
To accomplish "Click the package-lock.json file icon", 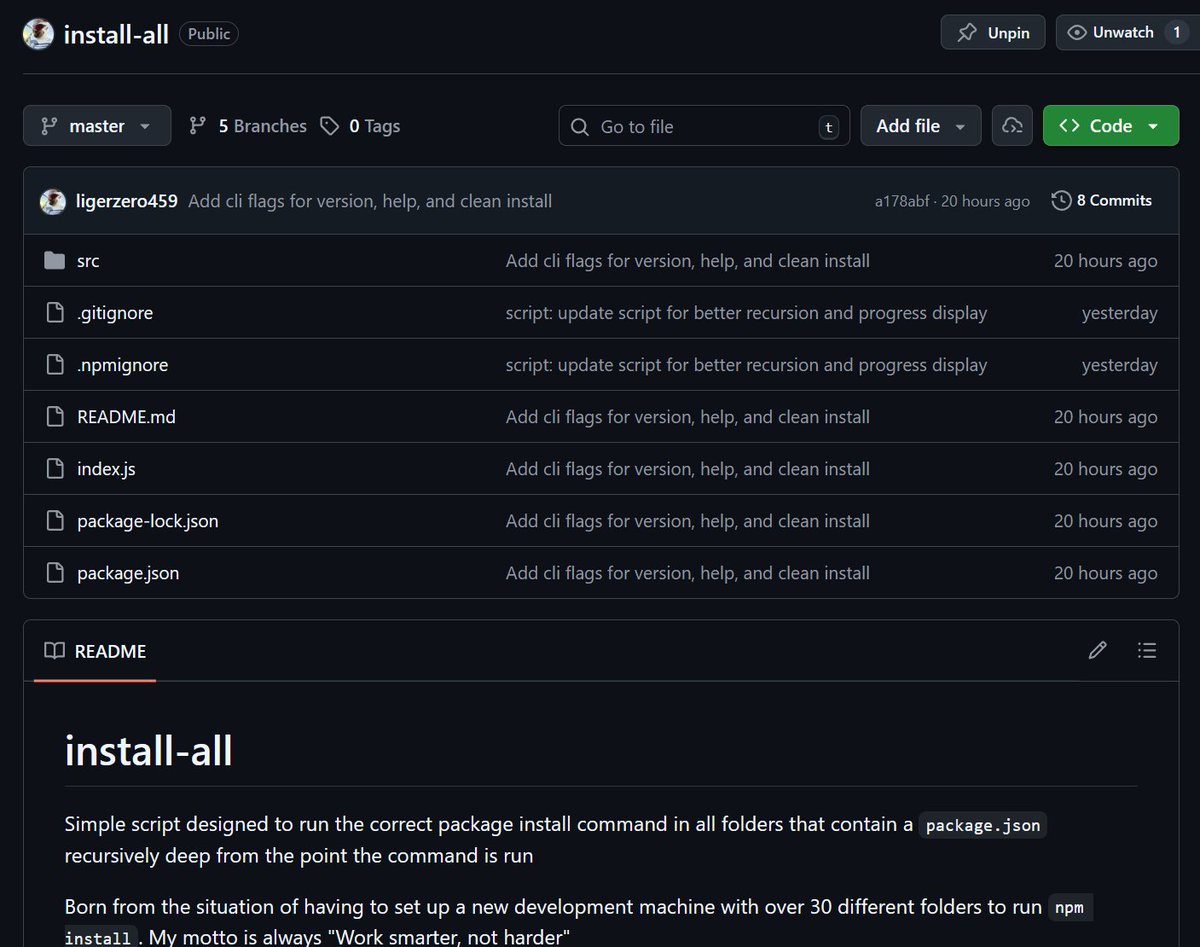I will tap(54, 521).
